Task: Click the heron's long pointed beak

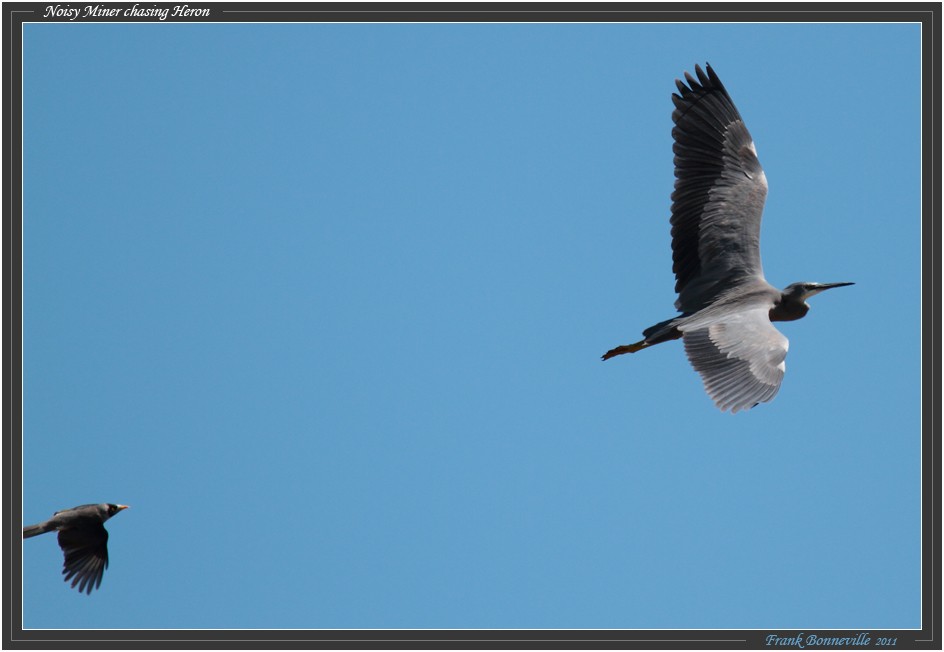Action: (x=834, y=286)
